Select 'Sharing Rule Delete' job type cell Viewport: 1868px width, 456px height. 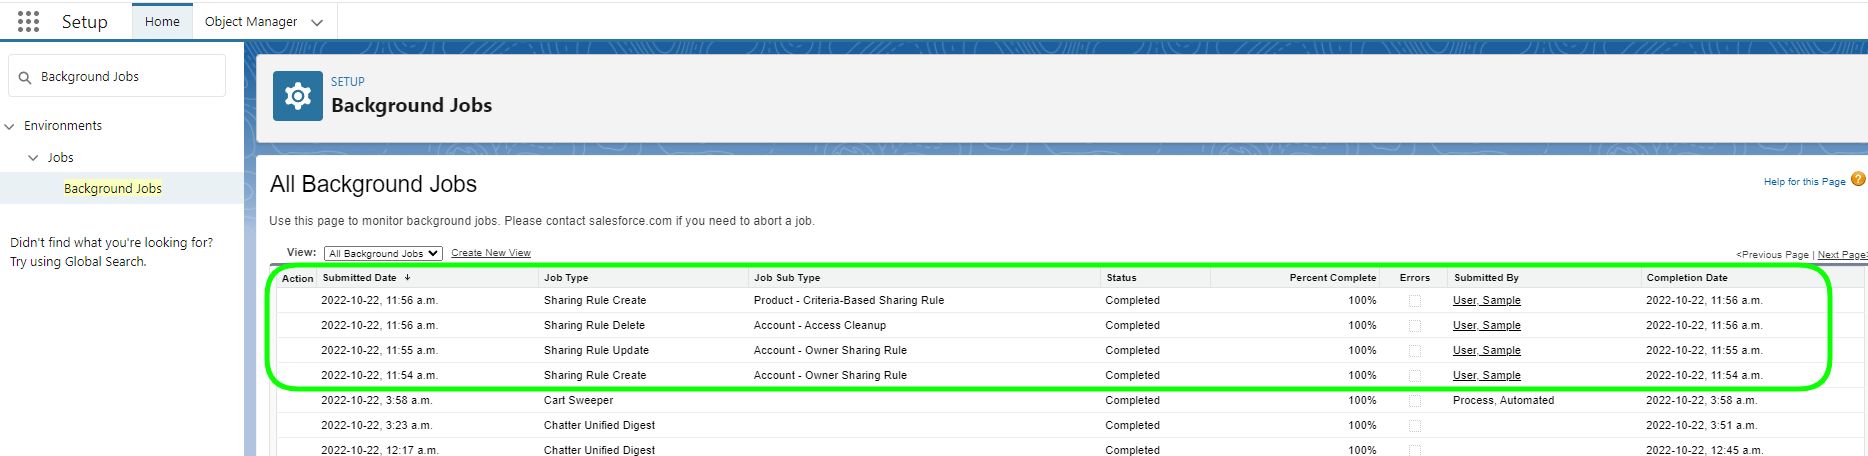(x=594, y=326)
